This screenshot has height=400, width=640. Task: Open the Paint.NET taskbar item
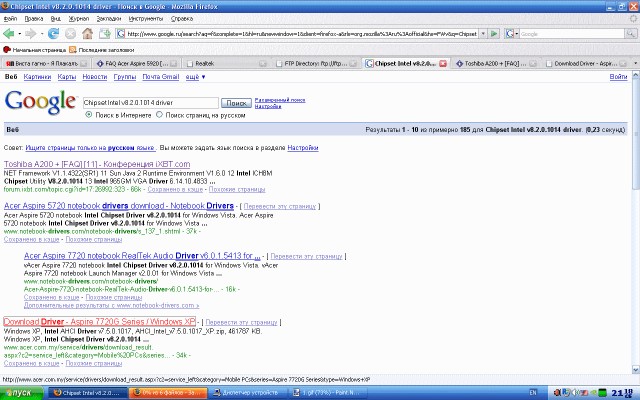point(327,393)
